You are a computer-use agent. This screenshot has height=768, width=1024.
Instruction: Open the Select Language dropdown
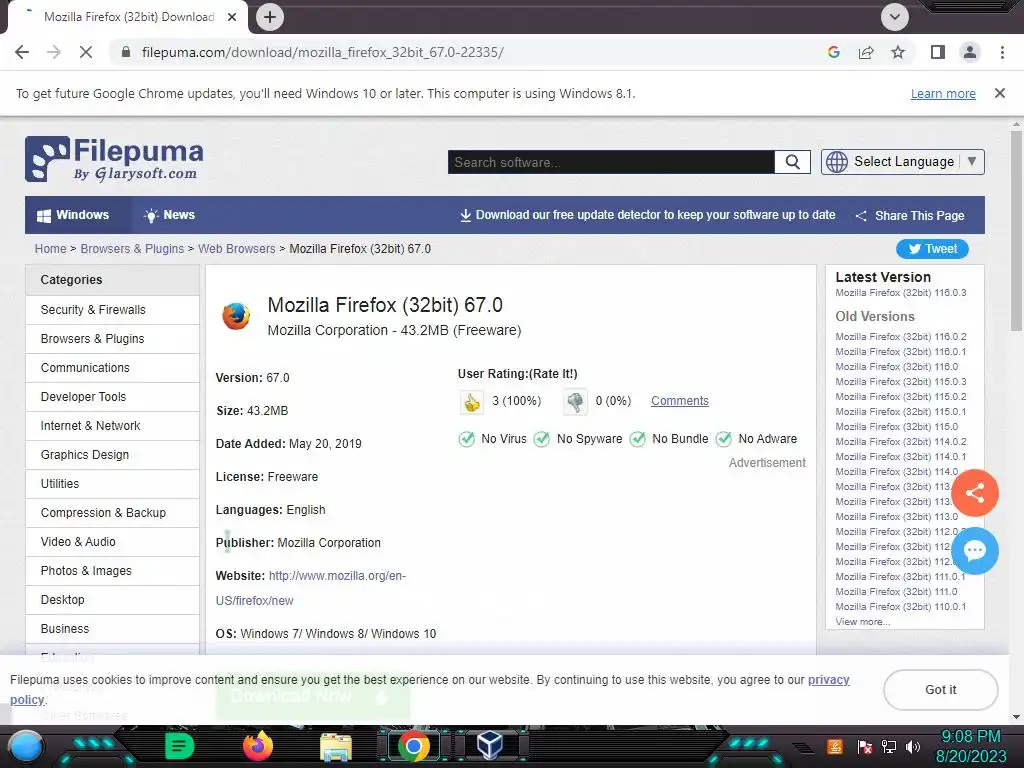[x=903, y=162]
